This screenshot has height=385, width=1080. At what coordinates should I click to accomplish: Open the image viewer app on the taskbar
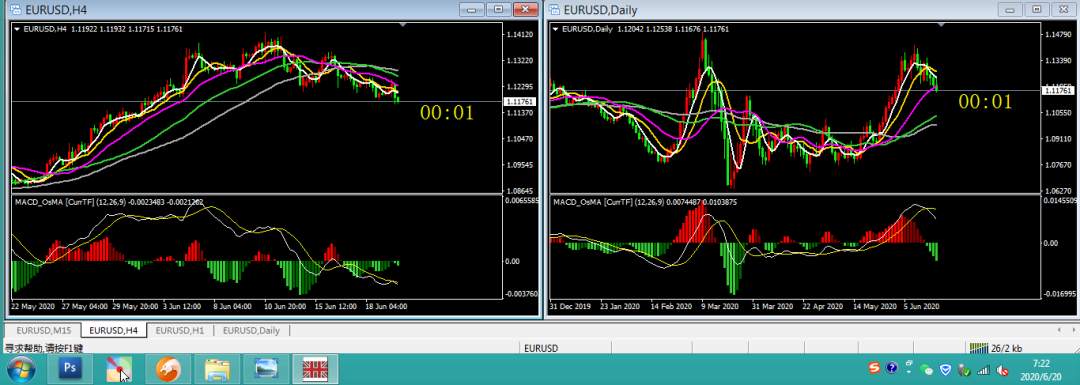tap(266, 369)
